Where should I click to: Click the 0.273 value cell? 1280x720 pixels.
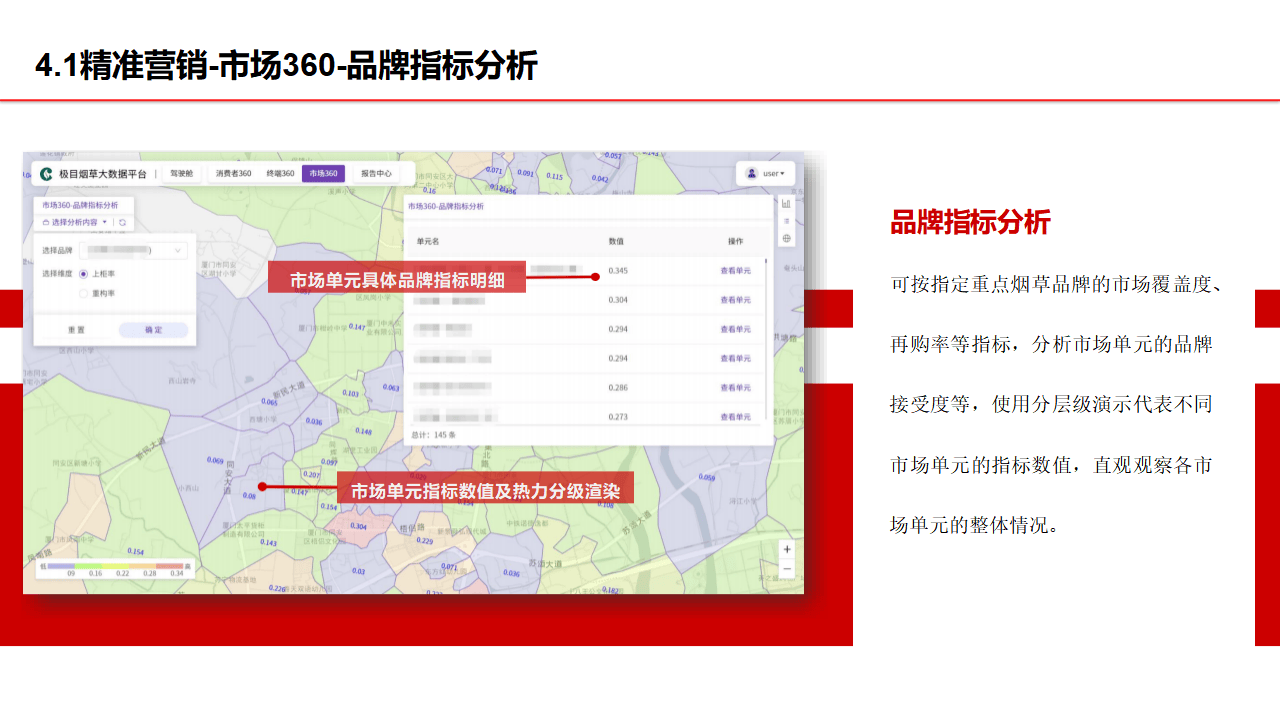coord(618,417)
